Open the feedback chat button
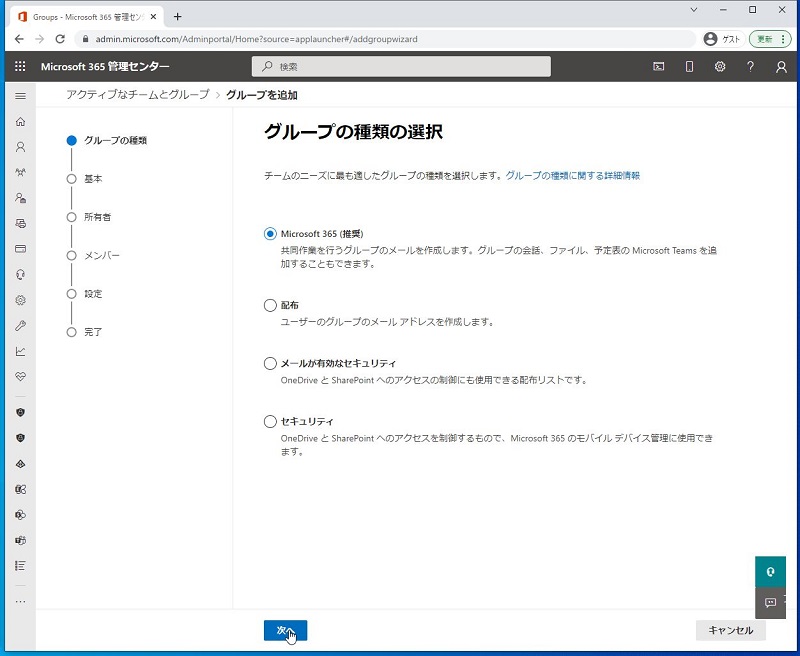The image size is (800, 656). pyautogui.click(x=770, y=603)
